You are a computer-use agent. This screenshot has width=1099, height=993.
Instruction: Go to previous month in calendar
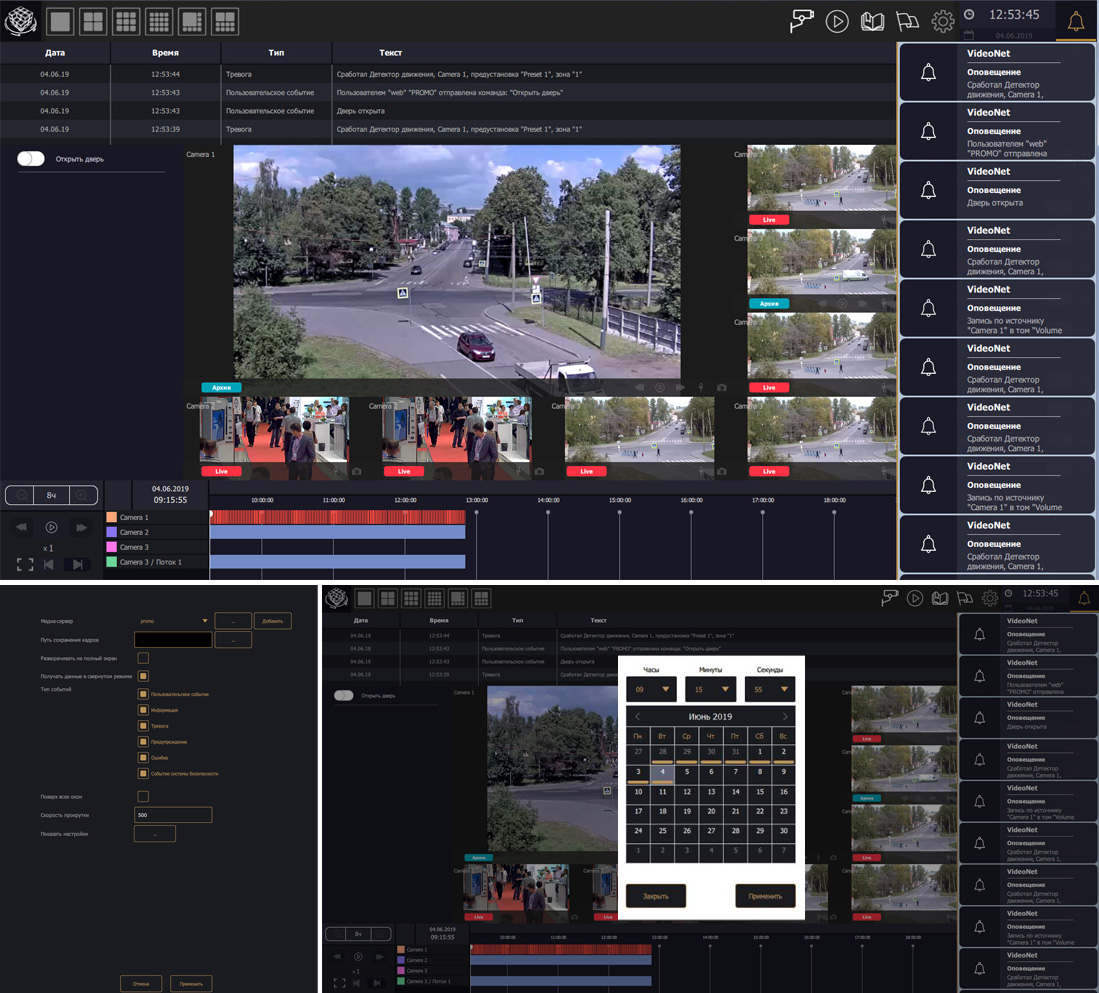click(x=637, y=716)
